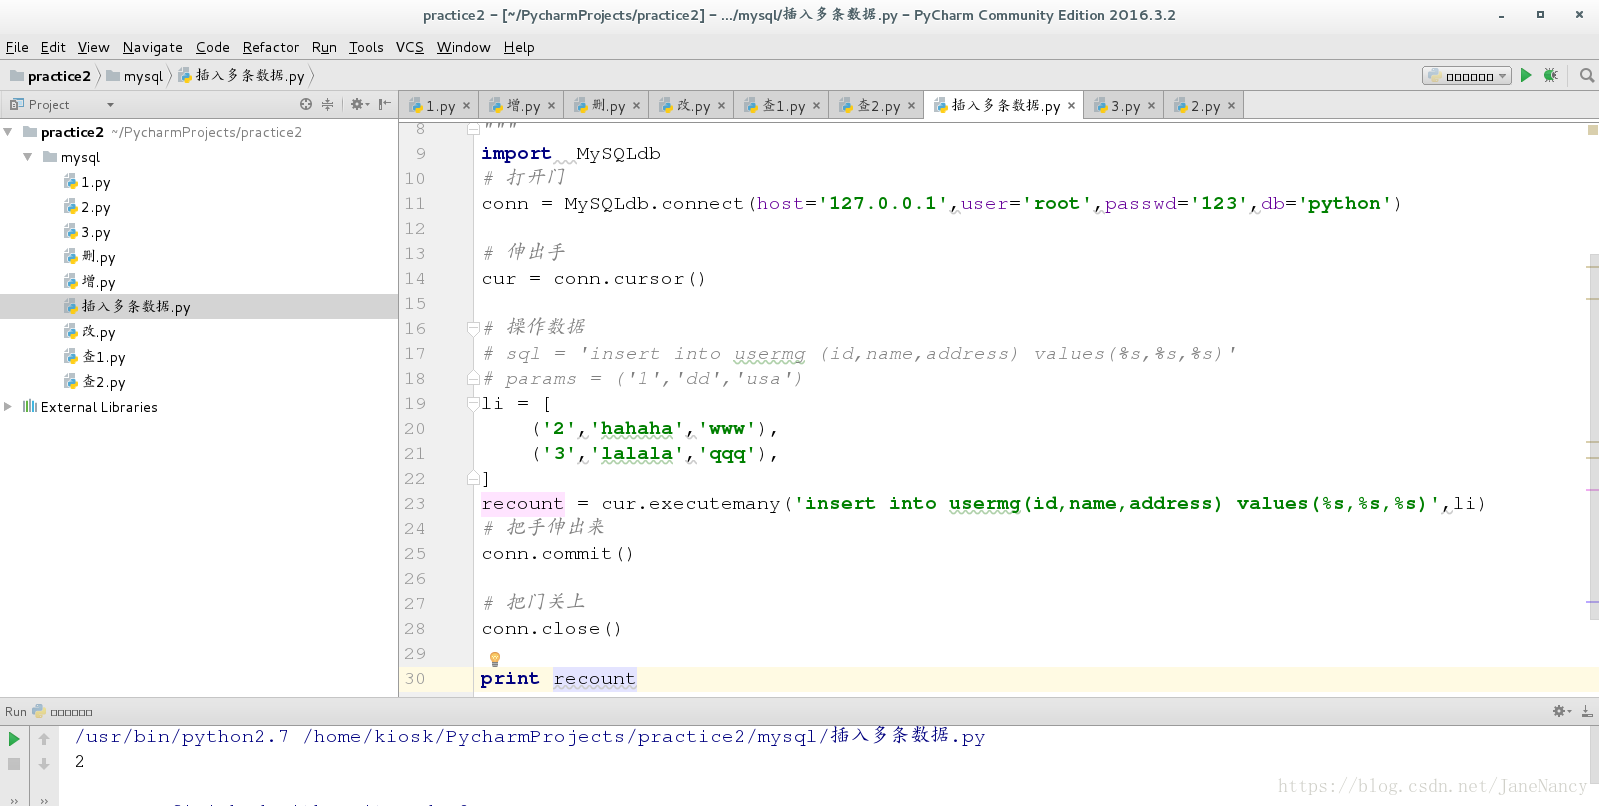Click down-stack-trace arrow in Run panel
Screen dimensions: 1599x806
(44, 764)
